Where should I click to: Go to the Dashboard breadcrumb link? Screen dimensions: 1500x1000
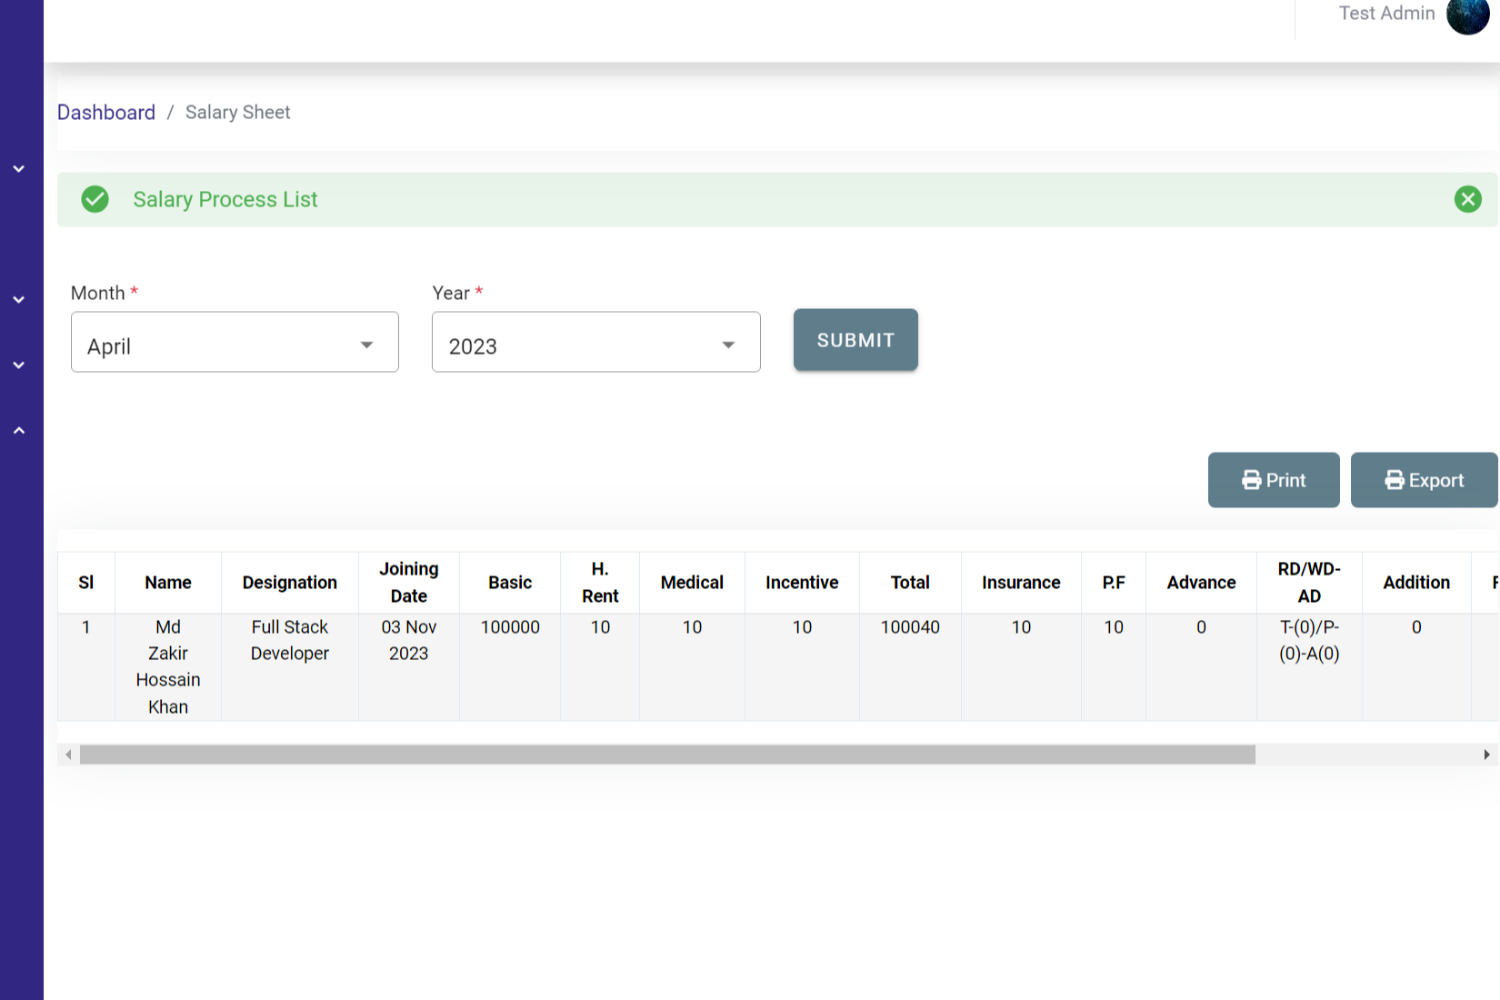pyautogui.click(x=106, y=112)
